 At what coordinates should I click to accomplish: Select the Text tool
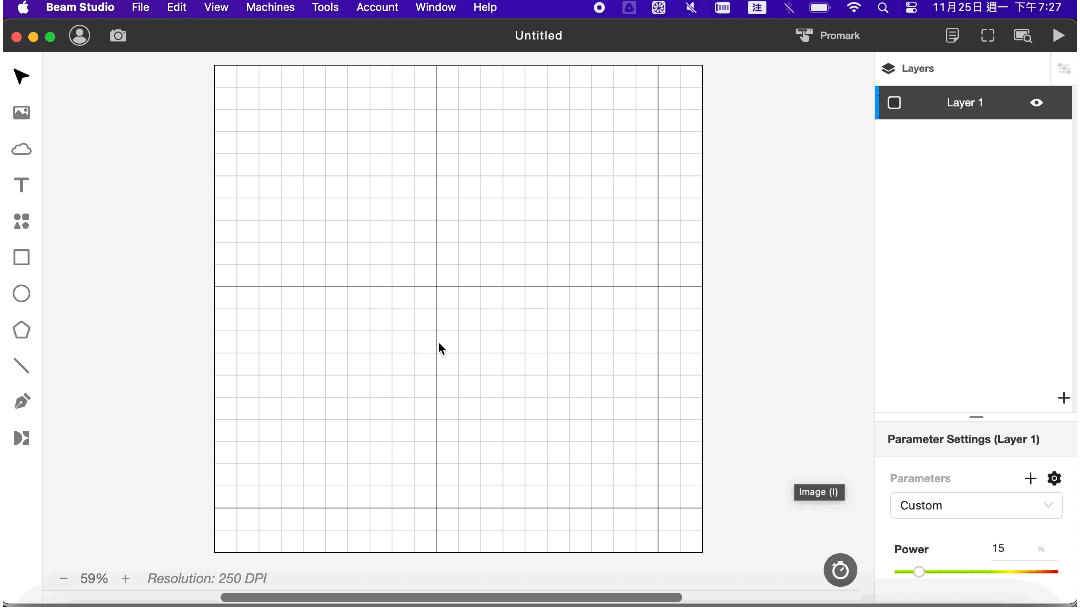coord(21,185)
